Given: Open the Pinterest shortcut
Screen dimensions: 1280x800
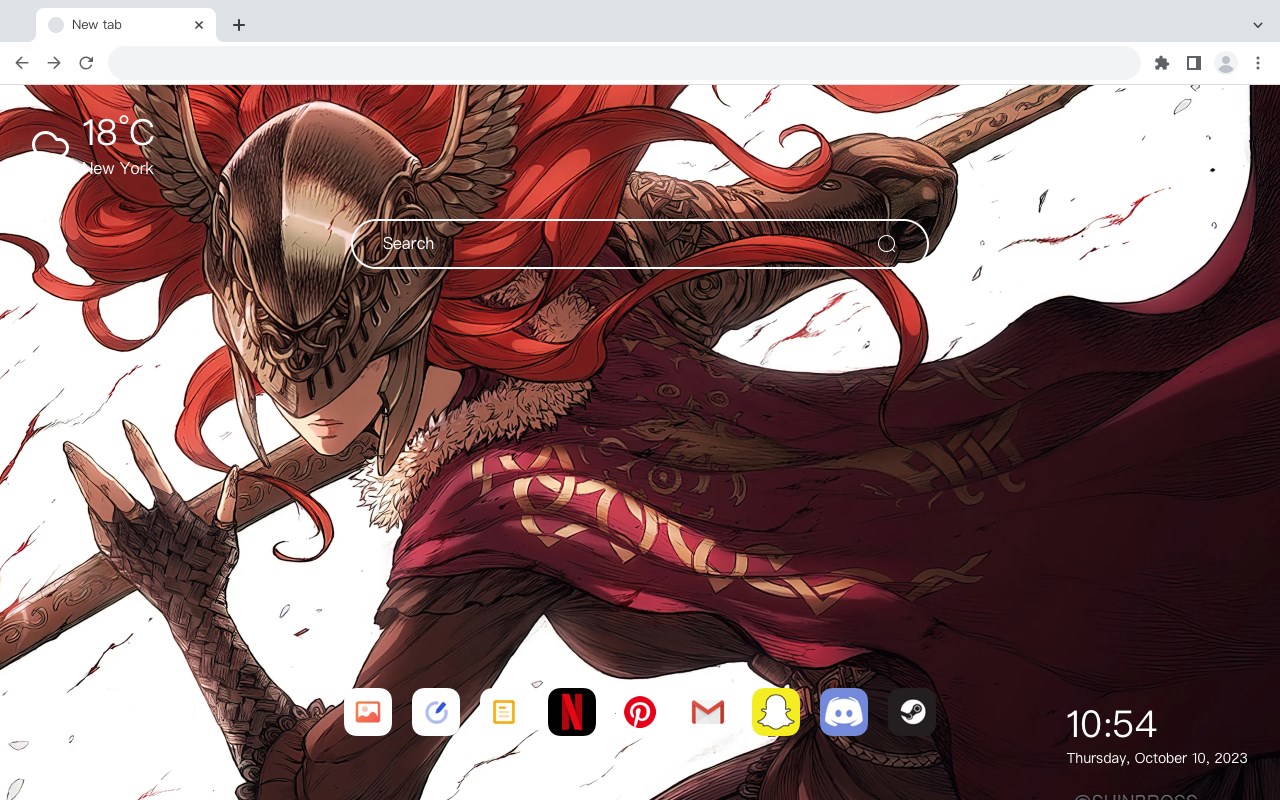Looking at the screenshot, I should coord(640,712).
